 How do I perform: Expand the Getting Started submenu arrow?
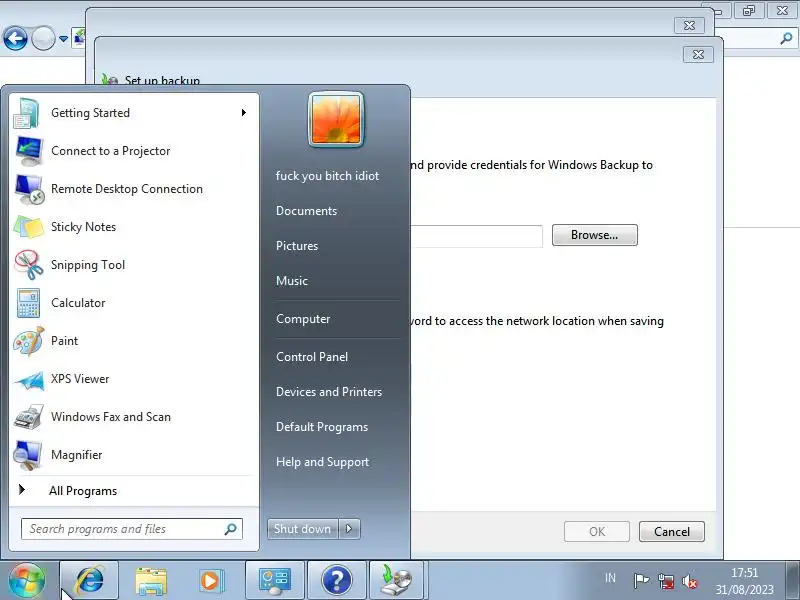[x=244, y=113]
